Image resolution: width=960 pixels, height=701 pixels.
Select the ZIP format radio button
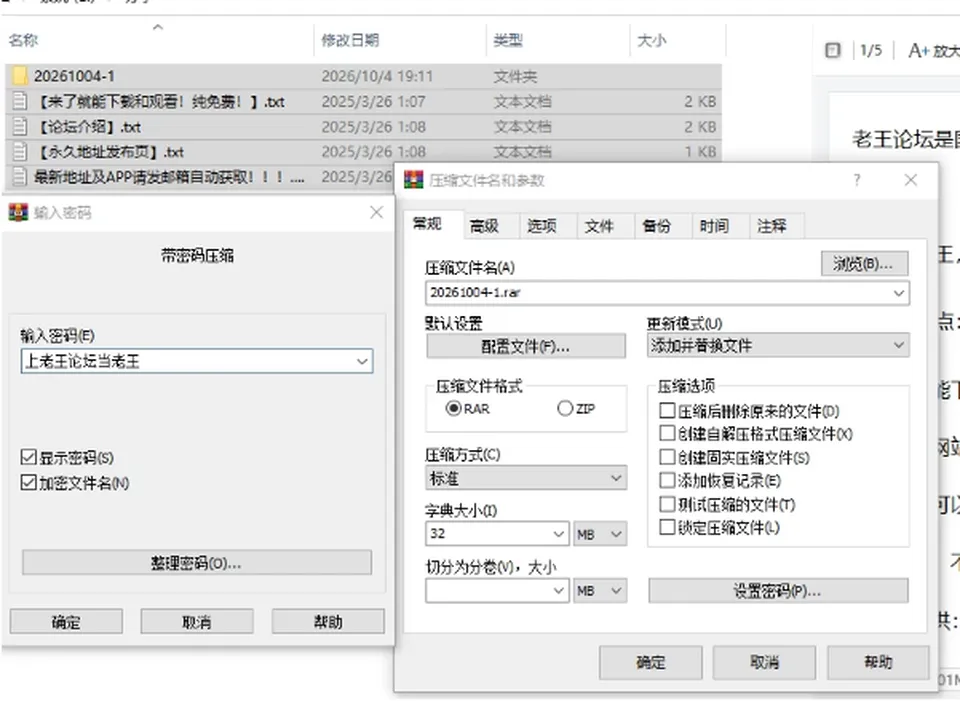pos(564,408)
